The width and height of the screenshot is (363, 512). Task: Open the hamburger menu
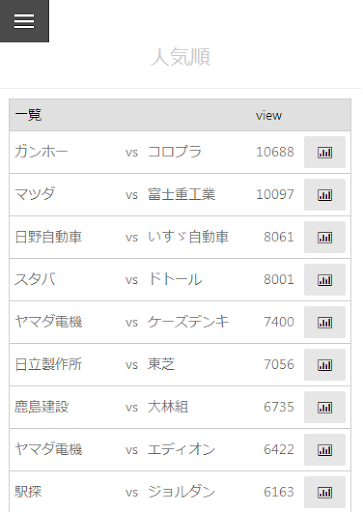tap(24, 21)
